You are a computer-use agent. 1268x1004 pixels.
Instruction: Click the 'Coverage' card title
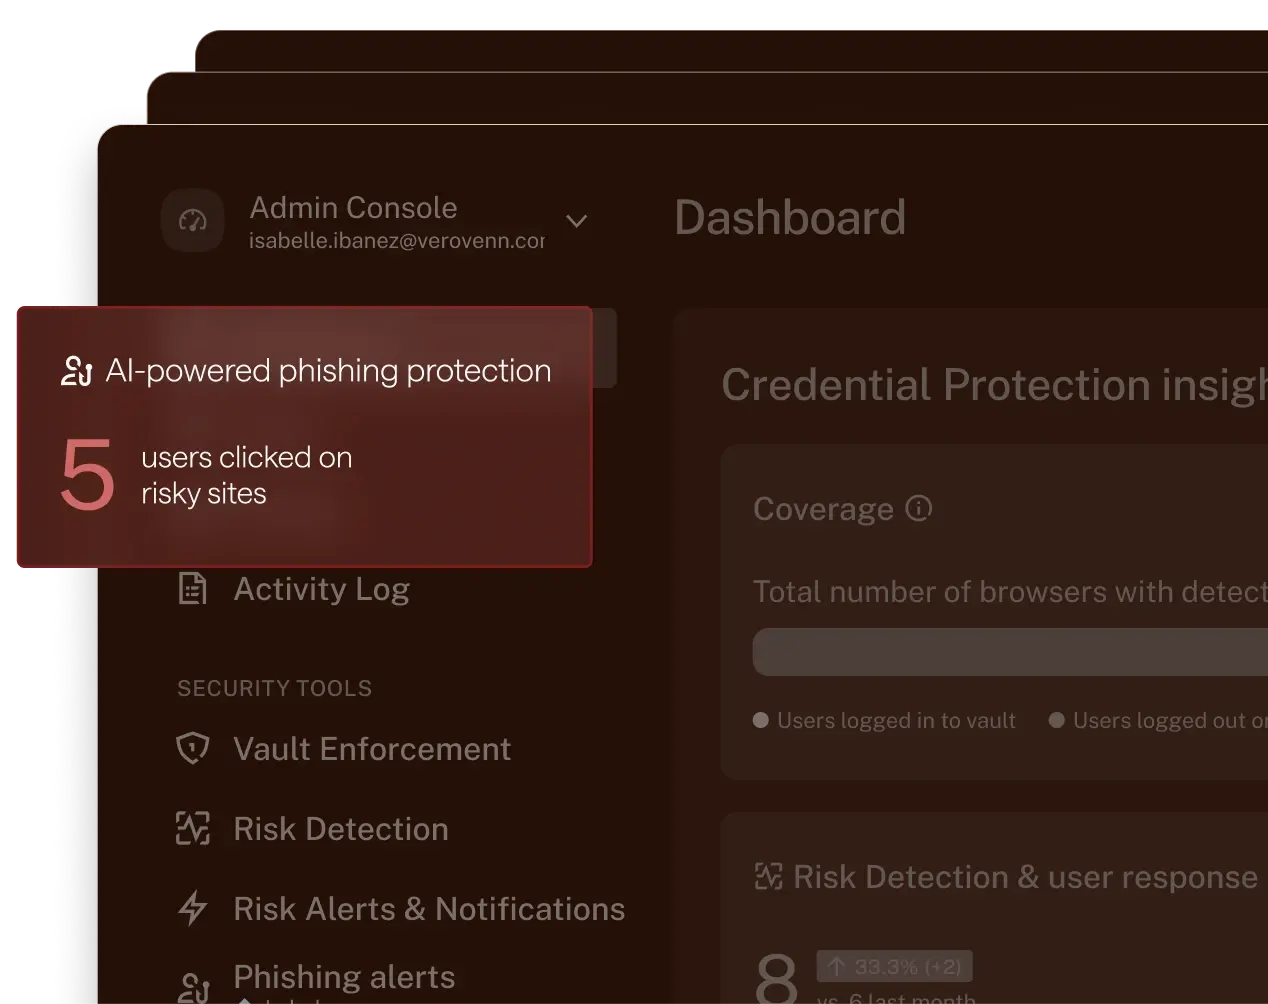point(823,509)
